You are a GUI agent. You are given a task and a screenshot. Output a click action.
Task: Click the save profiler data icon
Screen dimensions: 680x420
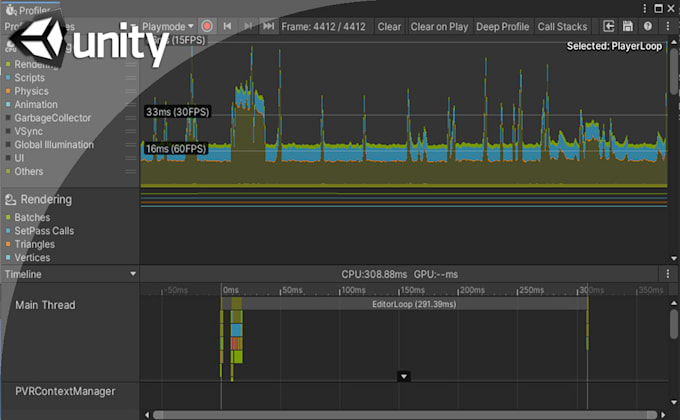(629, 27)
